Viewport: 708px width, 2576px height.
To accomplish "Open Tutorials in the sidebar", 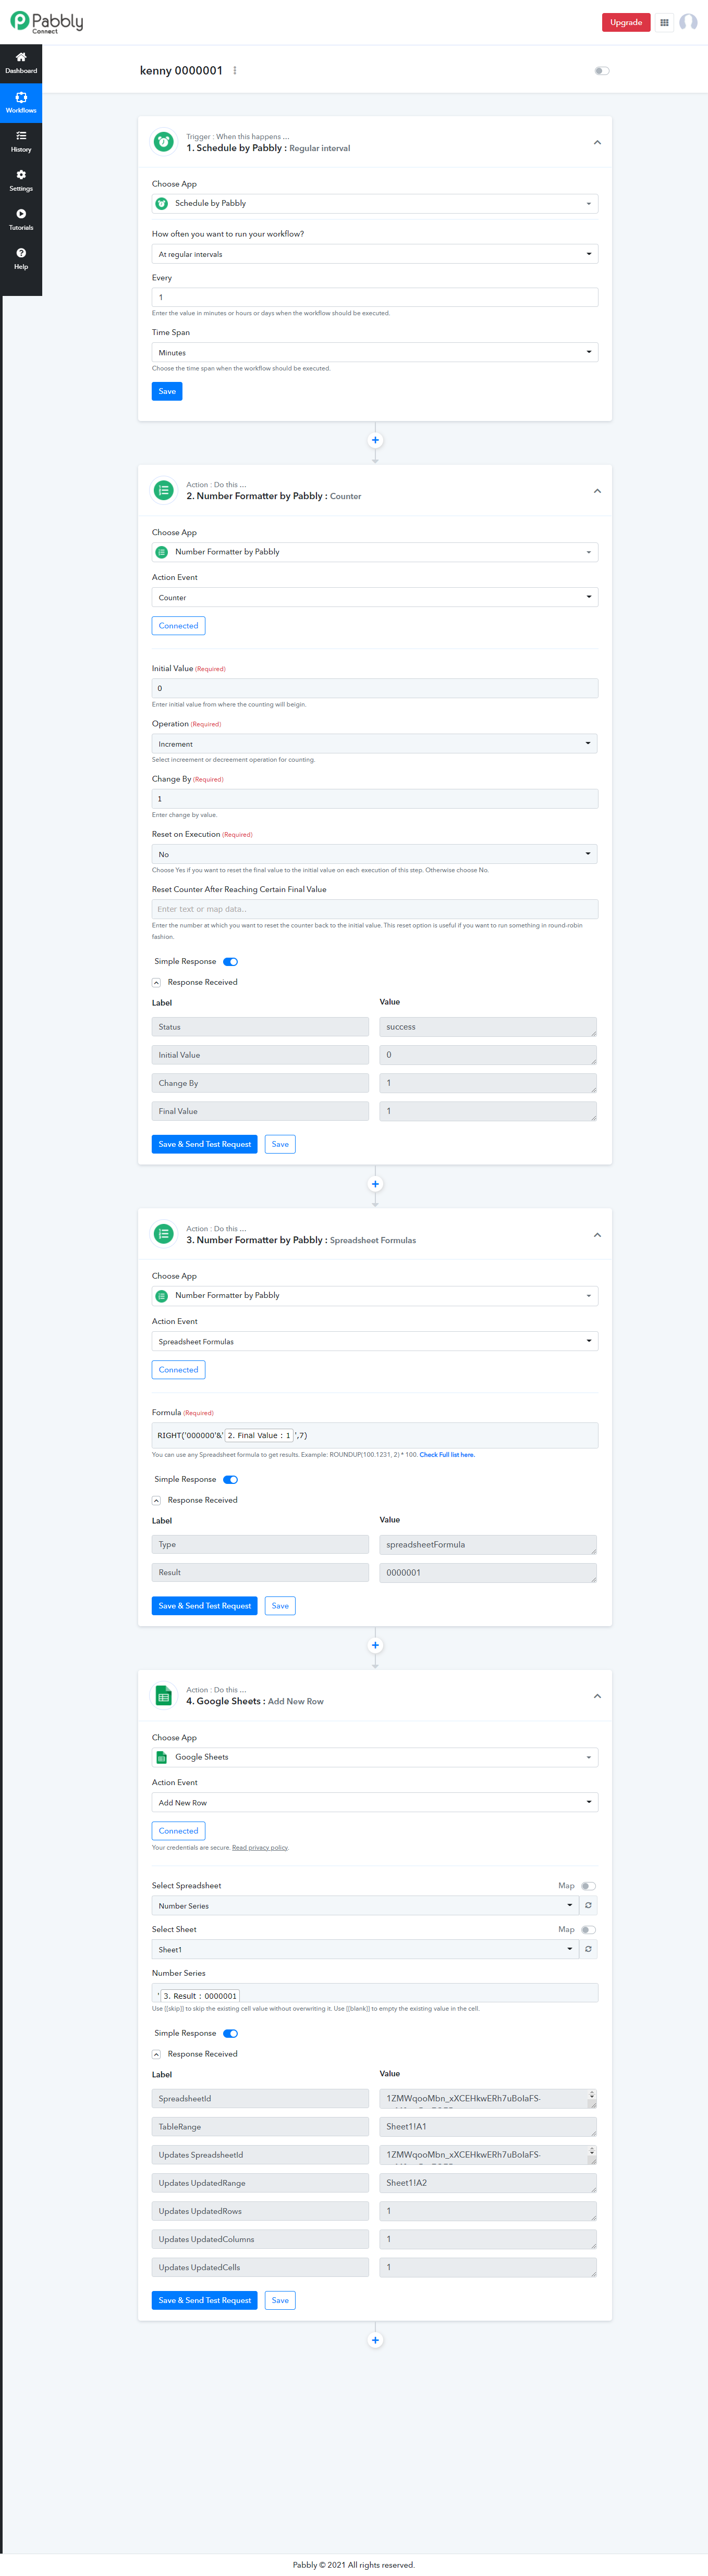I will [x=21, y=219].
